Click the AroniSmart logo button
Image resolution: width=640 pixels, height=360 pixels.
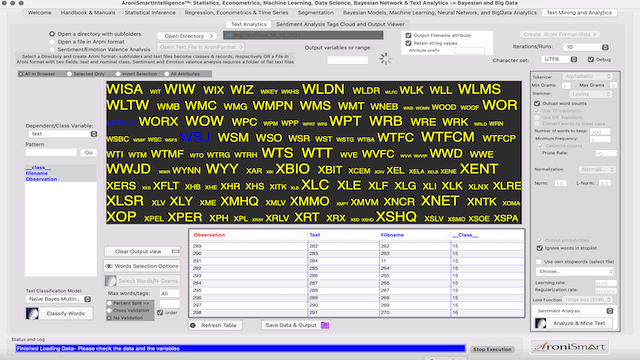[570, 347]
